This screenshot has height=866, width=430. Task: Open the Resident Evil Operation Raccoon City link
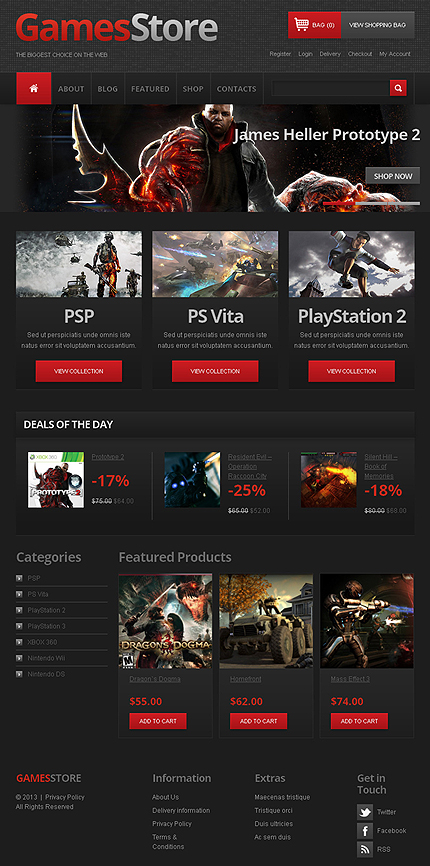point(249,466)
